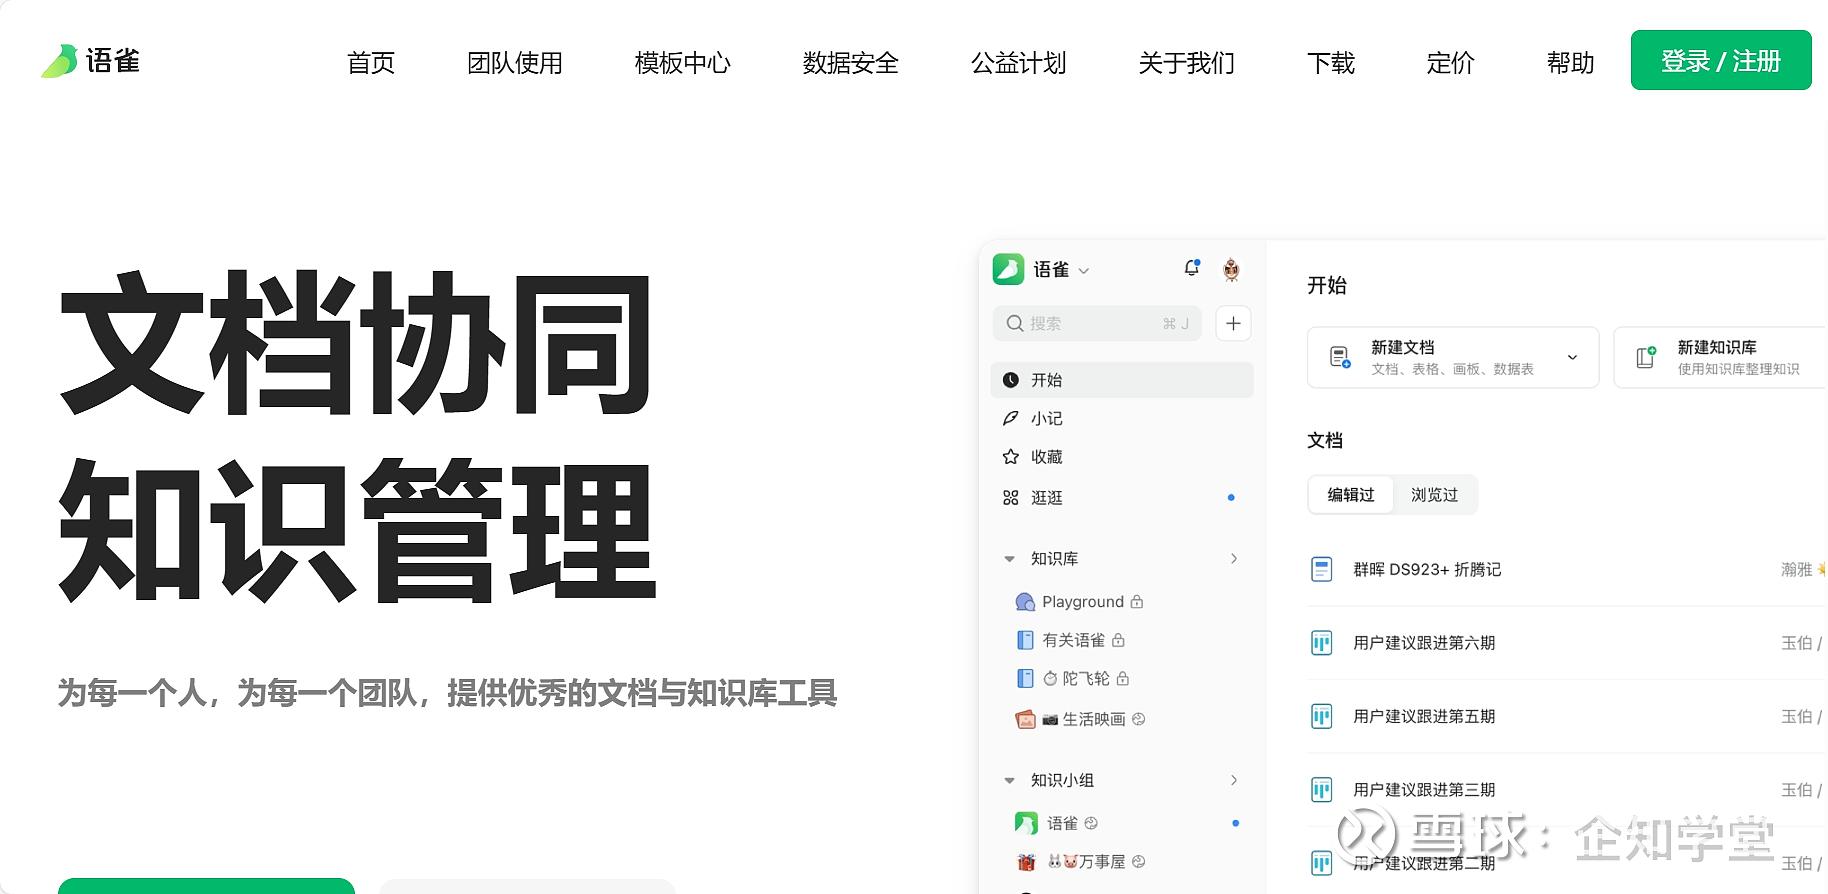Click the board icon beside 用户建议跟进第三期
Image resolution: width=1828 pixels, height=894 pixels.
click(1322, 790)
